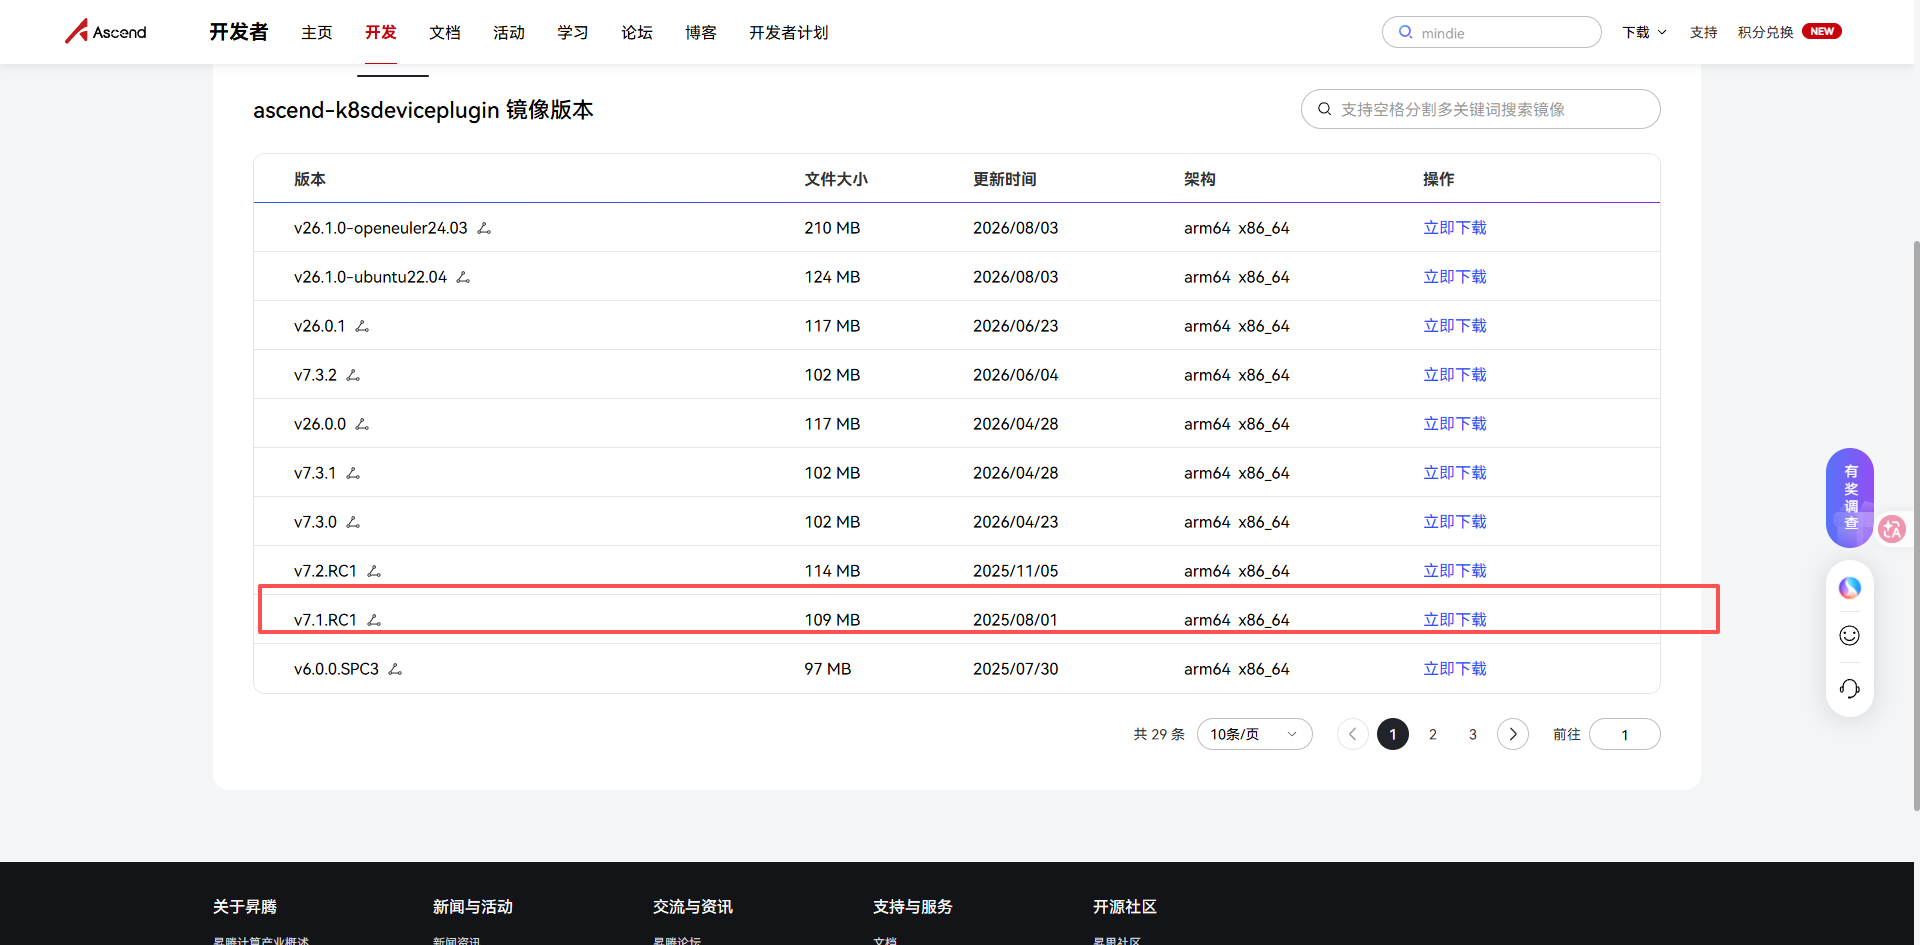Open the 论坛 menu item
Image resolution: width=1920 pixels, height=945 pixels.
coord(637,32)
